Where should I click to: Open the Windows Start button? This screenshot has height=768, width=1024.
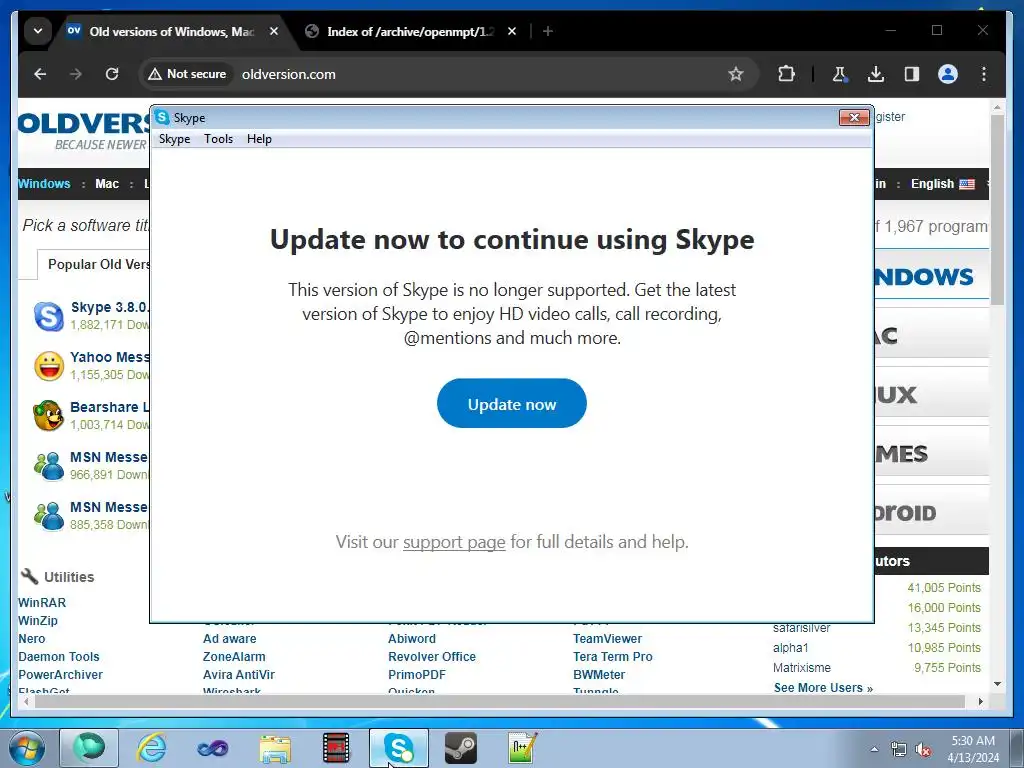(x=27, y=748)
